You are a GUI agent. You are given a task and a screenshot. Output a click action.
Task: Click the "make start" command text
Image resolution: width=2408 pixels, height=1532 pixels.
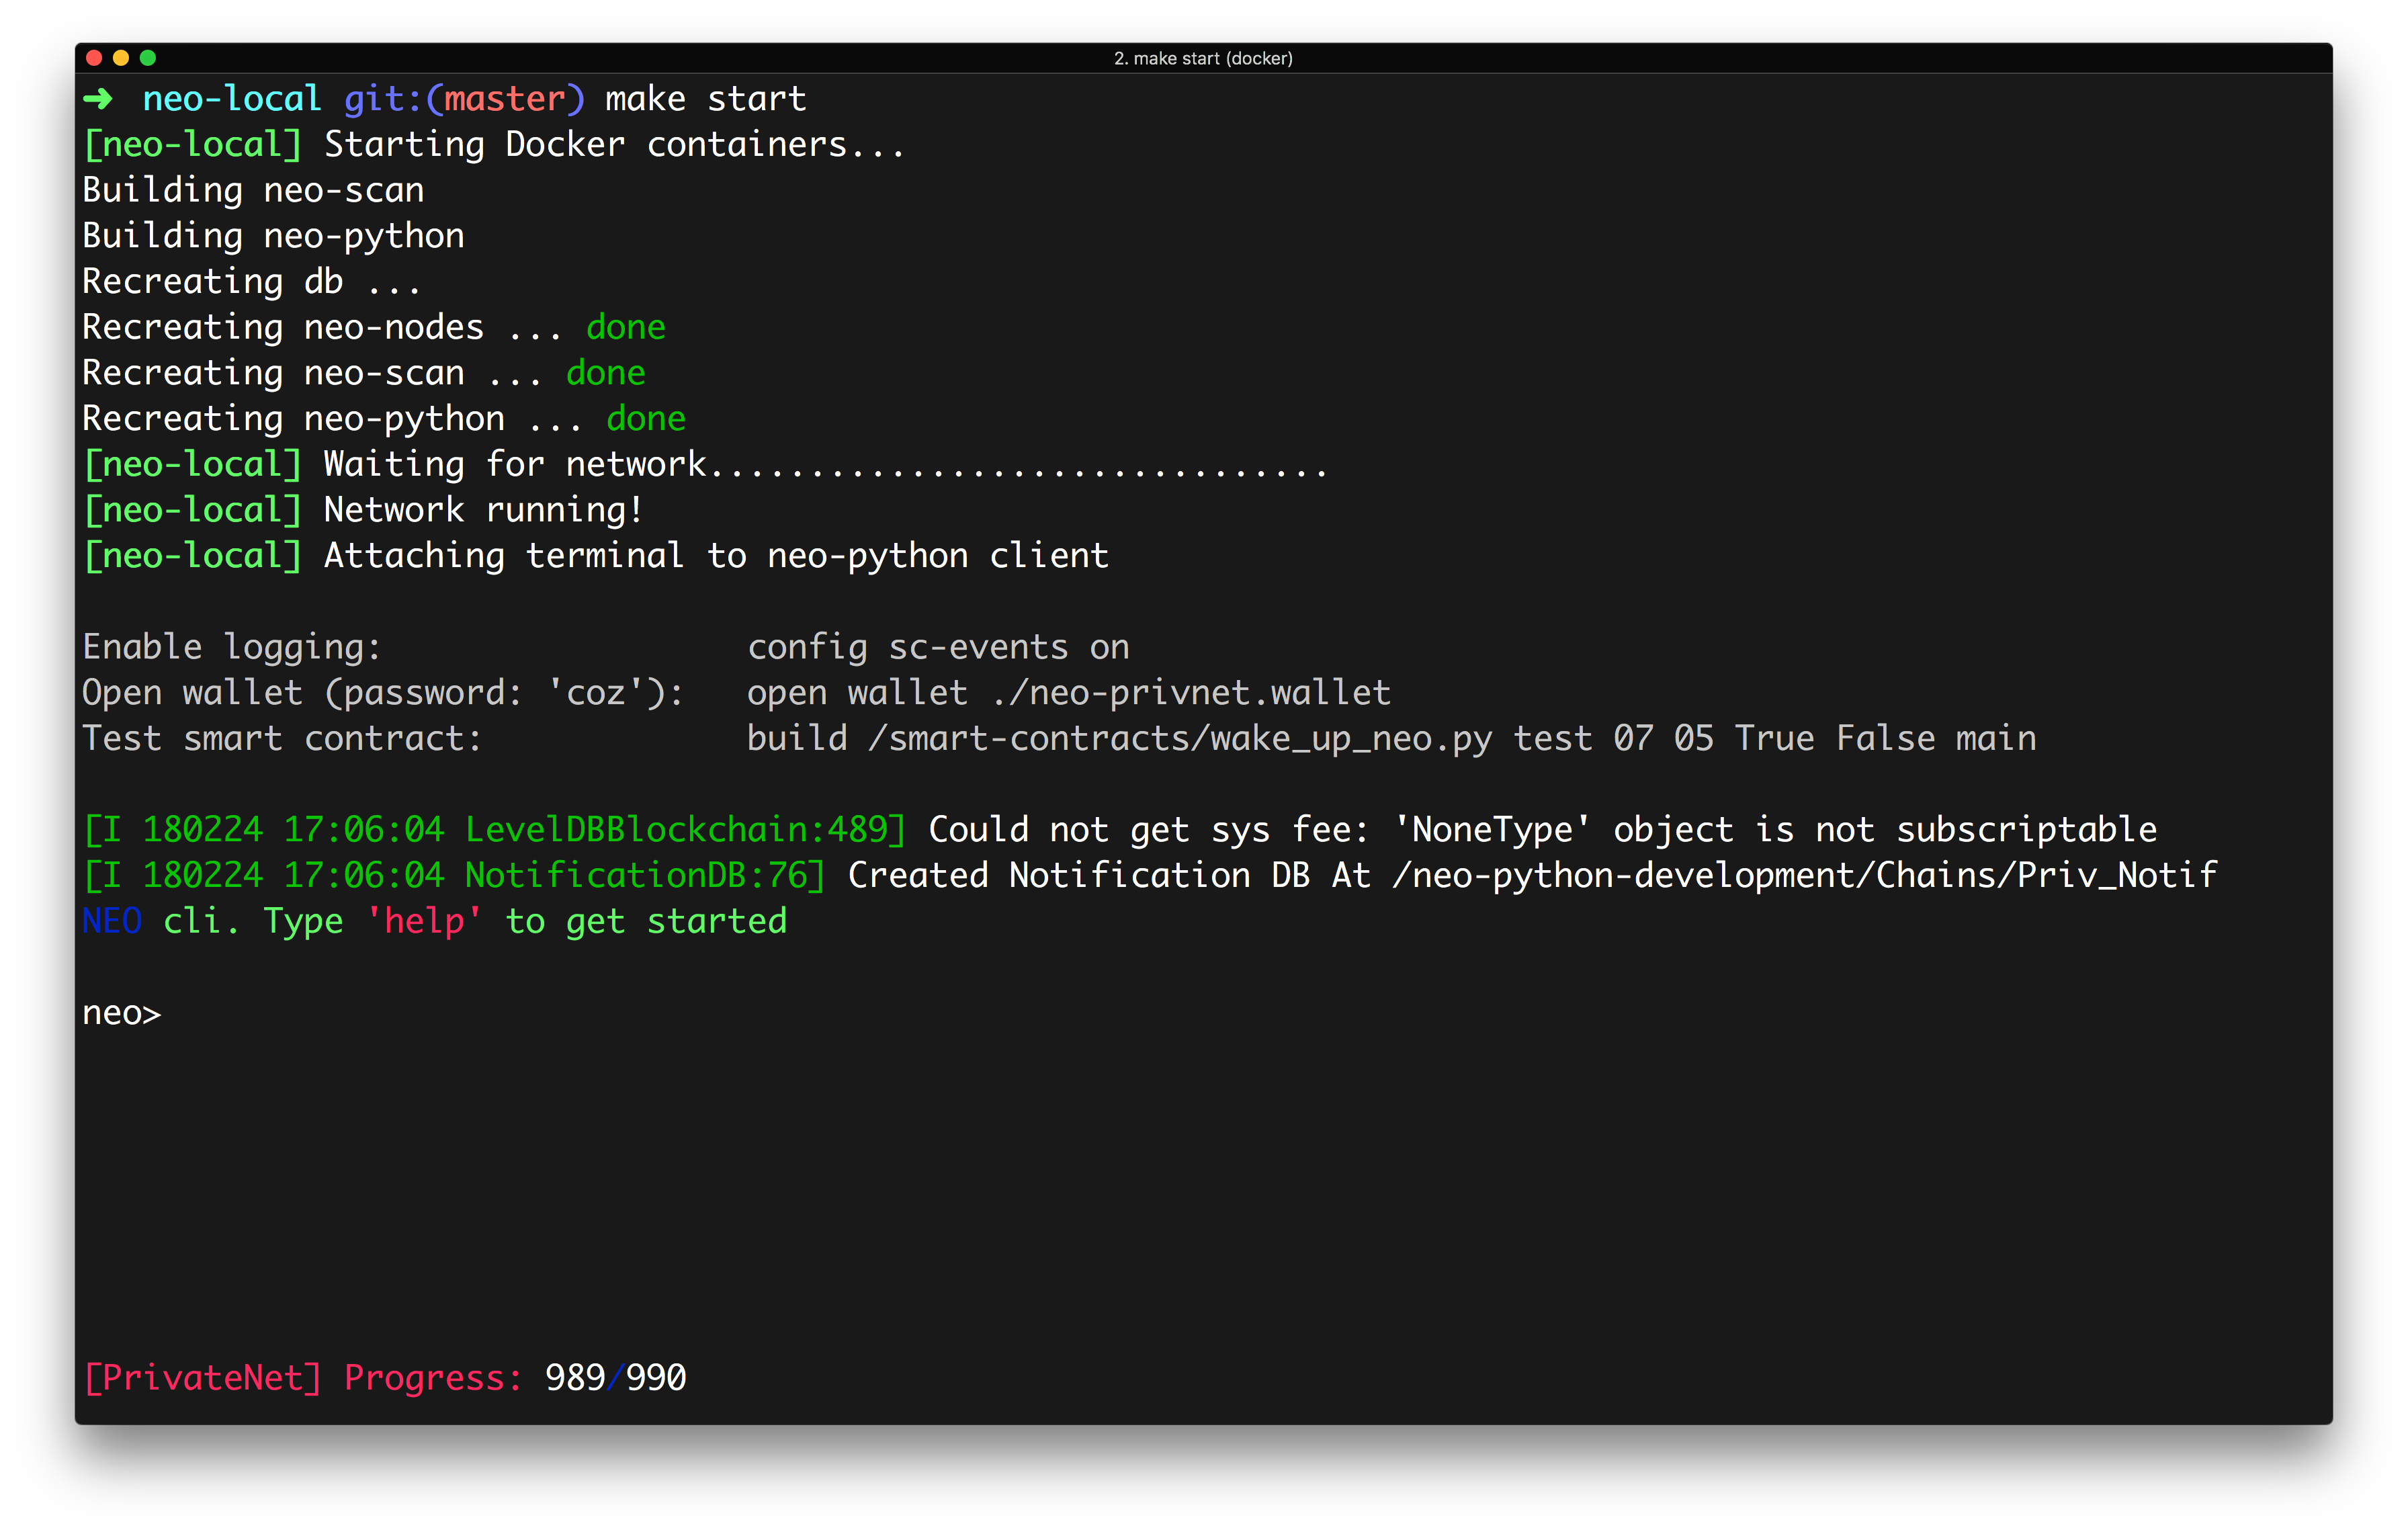[705, 99]
